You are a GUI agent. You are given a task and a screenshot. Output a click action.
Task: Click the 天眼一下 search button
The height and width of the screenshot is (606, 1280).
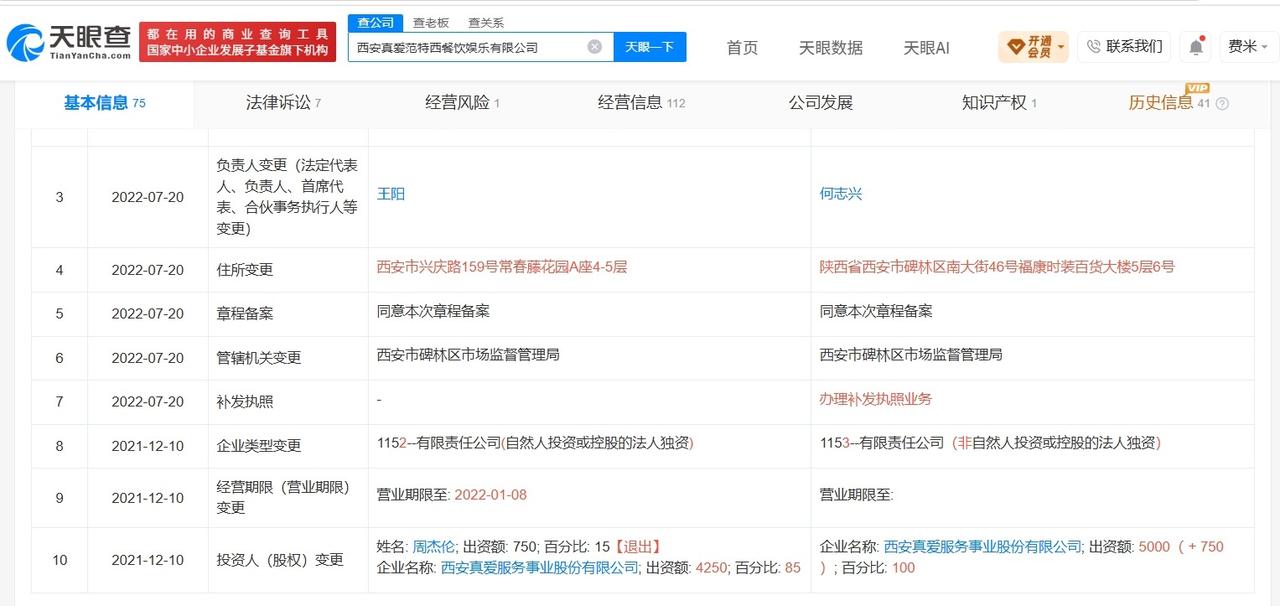pyautogui.click(x=650, y=47)
